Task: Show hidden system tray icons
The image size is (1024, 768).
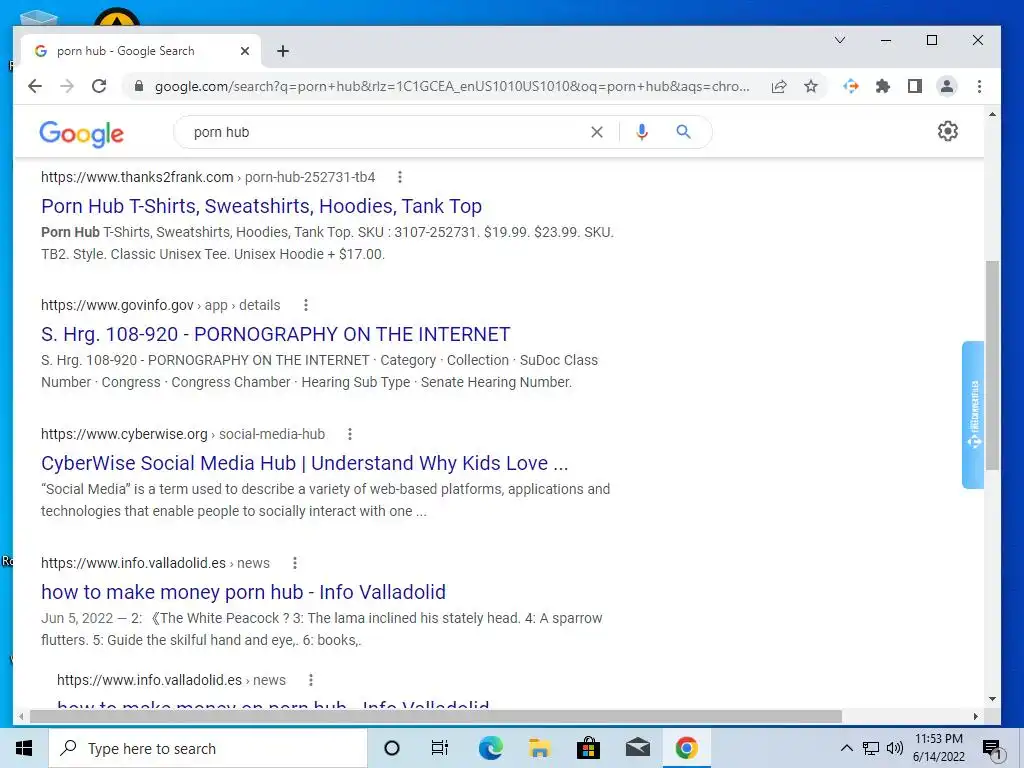Action: [846, 748]
